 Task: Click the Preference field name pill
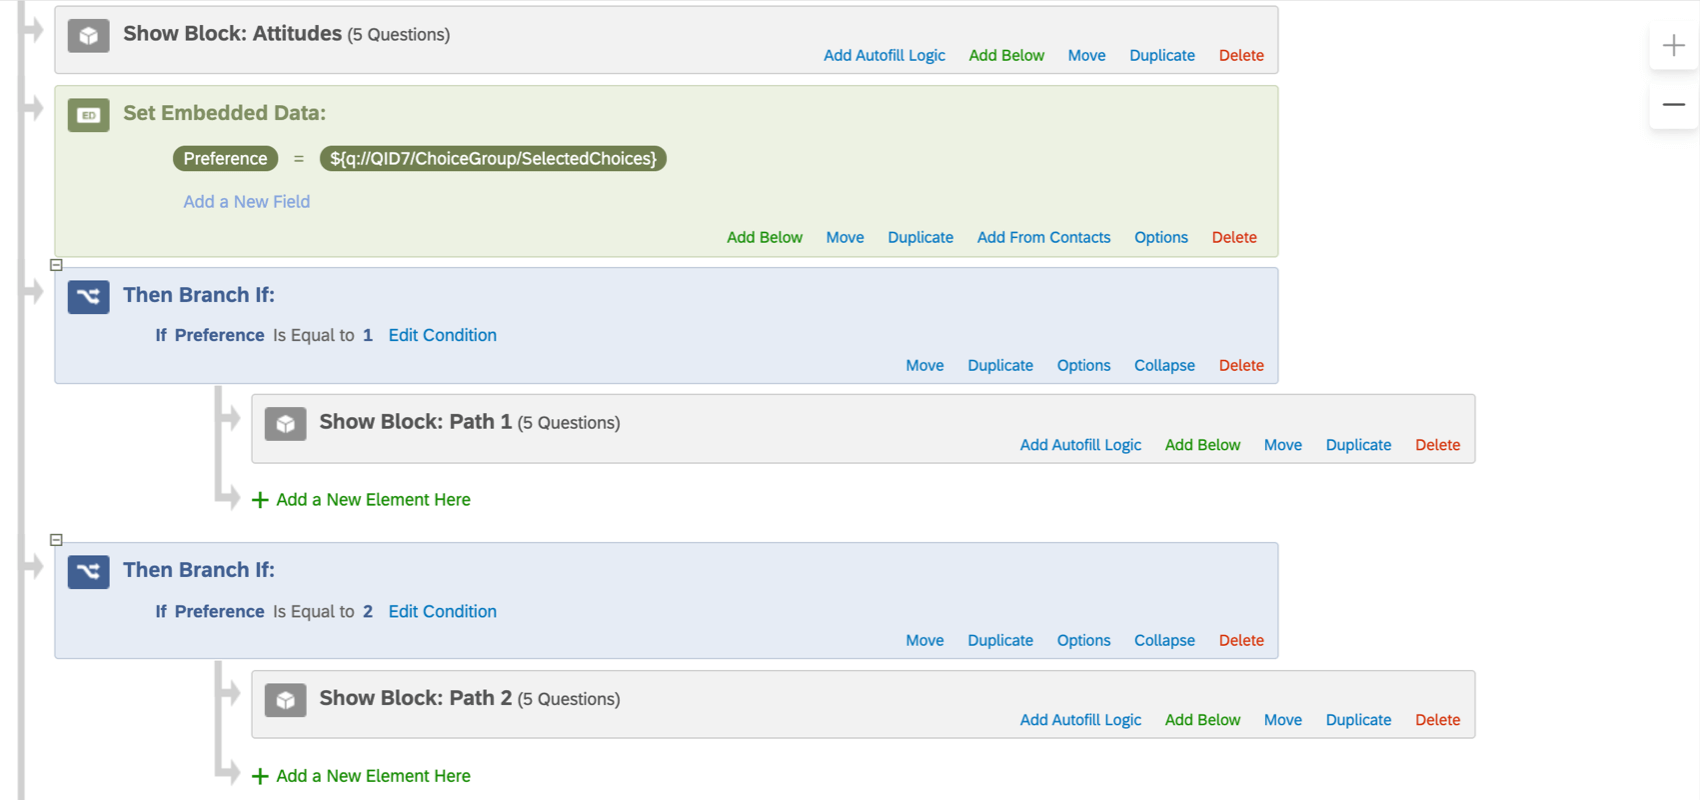(225, 158)
